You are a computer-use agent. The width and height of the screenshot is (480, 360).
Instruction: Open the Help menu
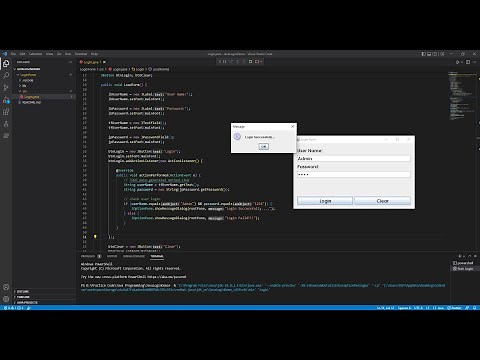click(x=94, y=54)
